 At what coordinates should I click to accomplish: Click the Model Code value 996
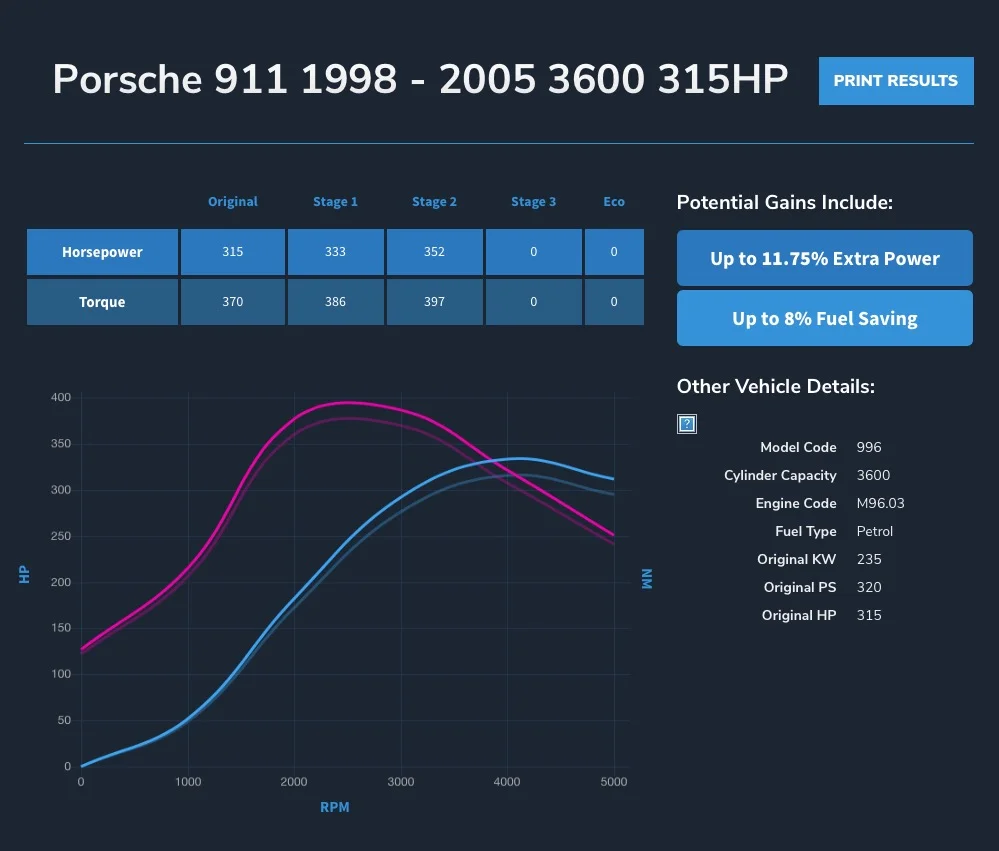point(869,447)
